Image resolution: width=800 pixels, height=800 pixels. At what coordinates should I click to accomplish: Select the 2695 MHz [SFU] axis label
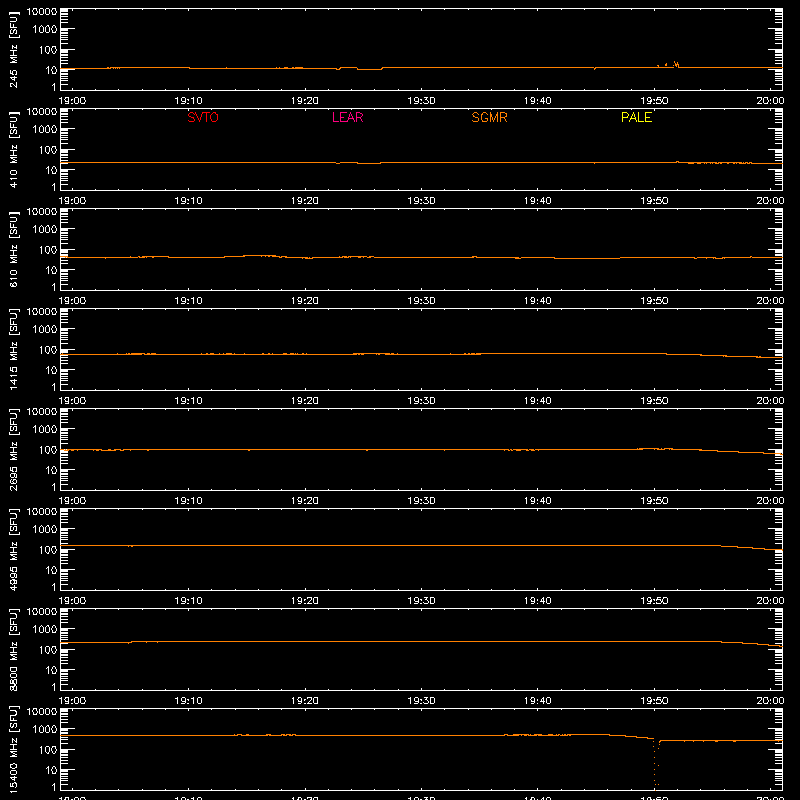(13, 449)
